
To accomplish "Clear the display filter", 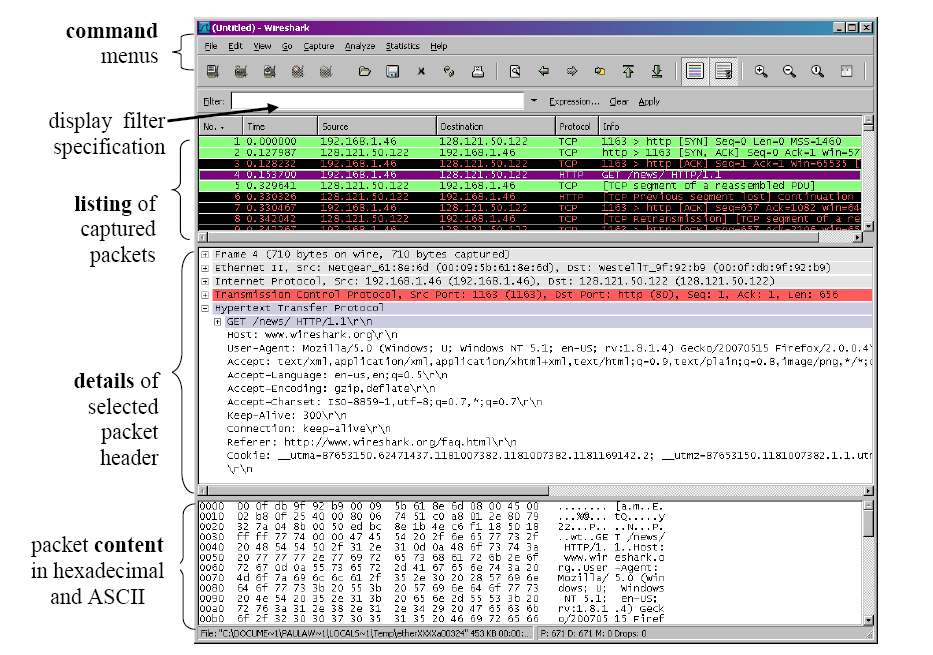I will click(618, 102).
